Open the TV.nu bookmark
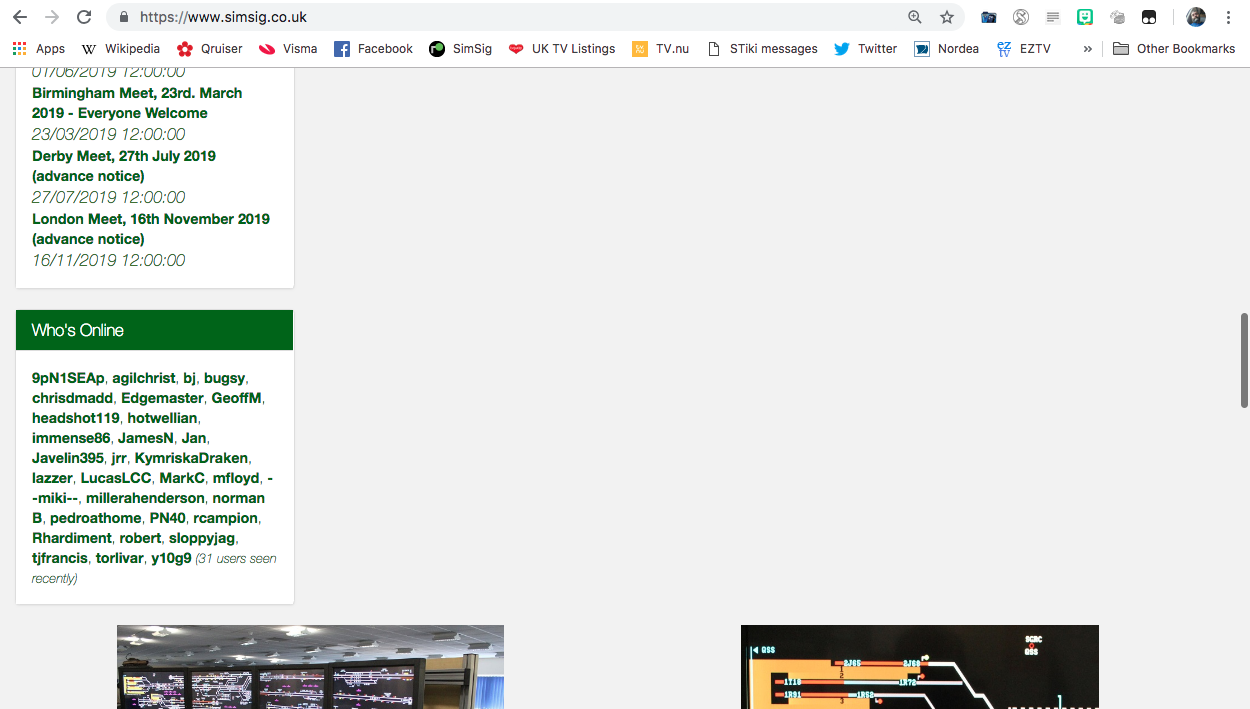Screen dimensions: 1250x709 coord(660,48)
